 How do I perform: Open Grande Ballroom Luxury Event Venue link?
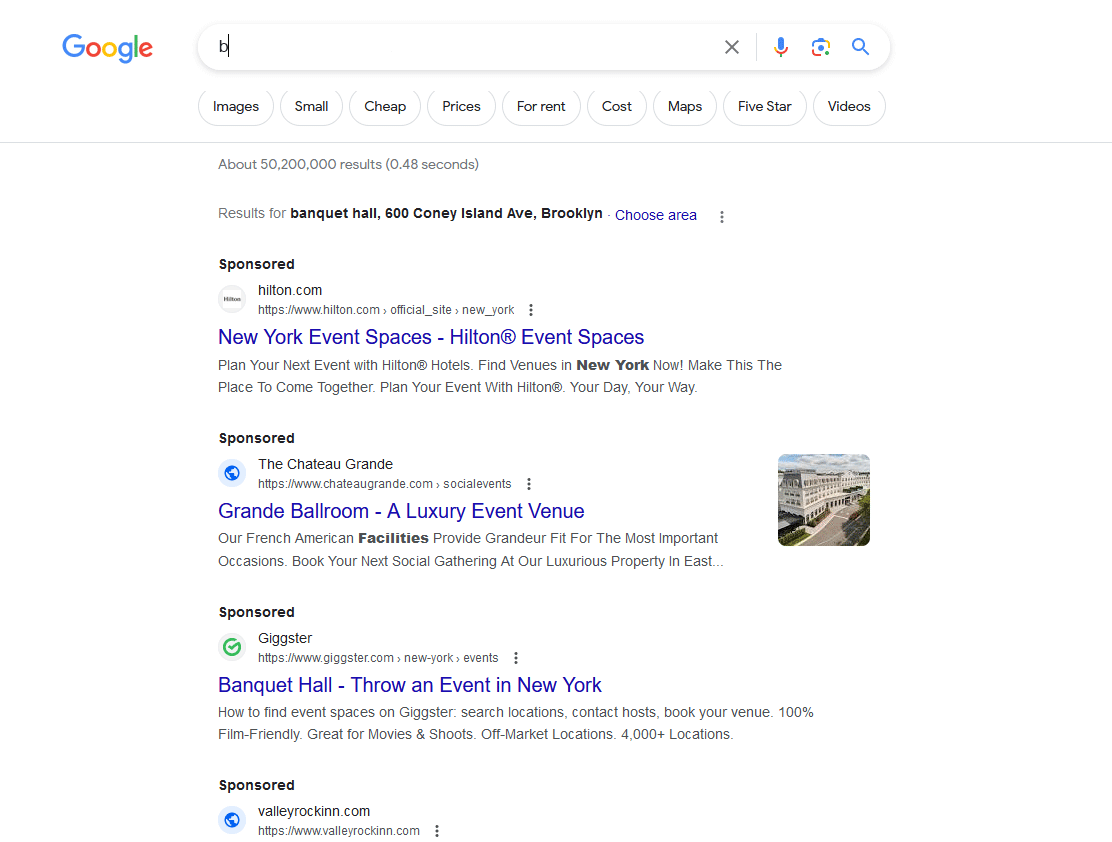click(x=401, y=511)
